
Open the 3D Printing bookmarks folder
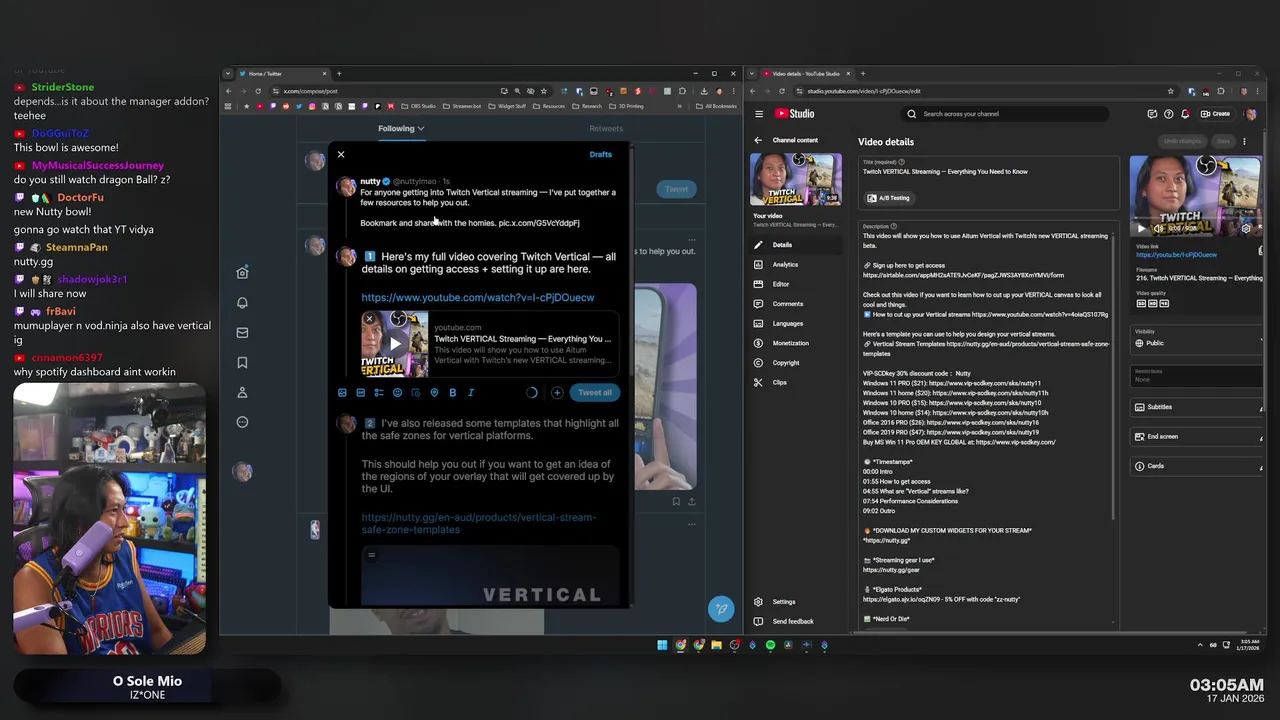click(x=626, y=106)
